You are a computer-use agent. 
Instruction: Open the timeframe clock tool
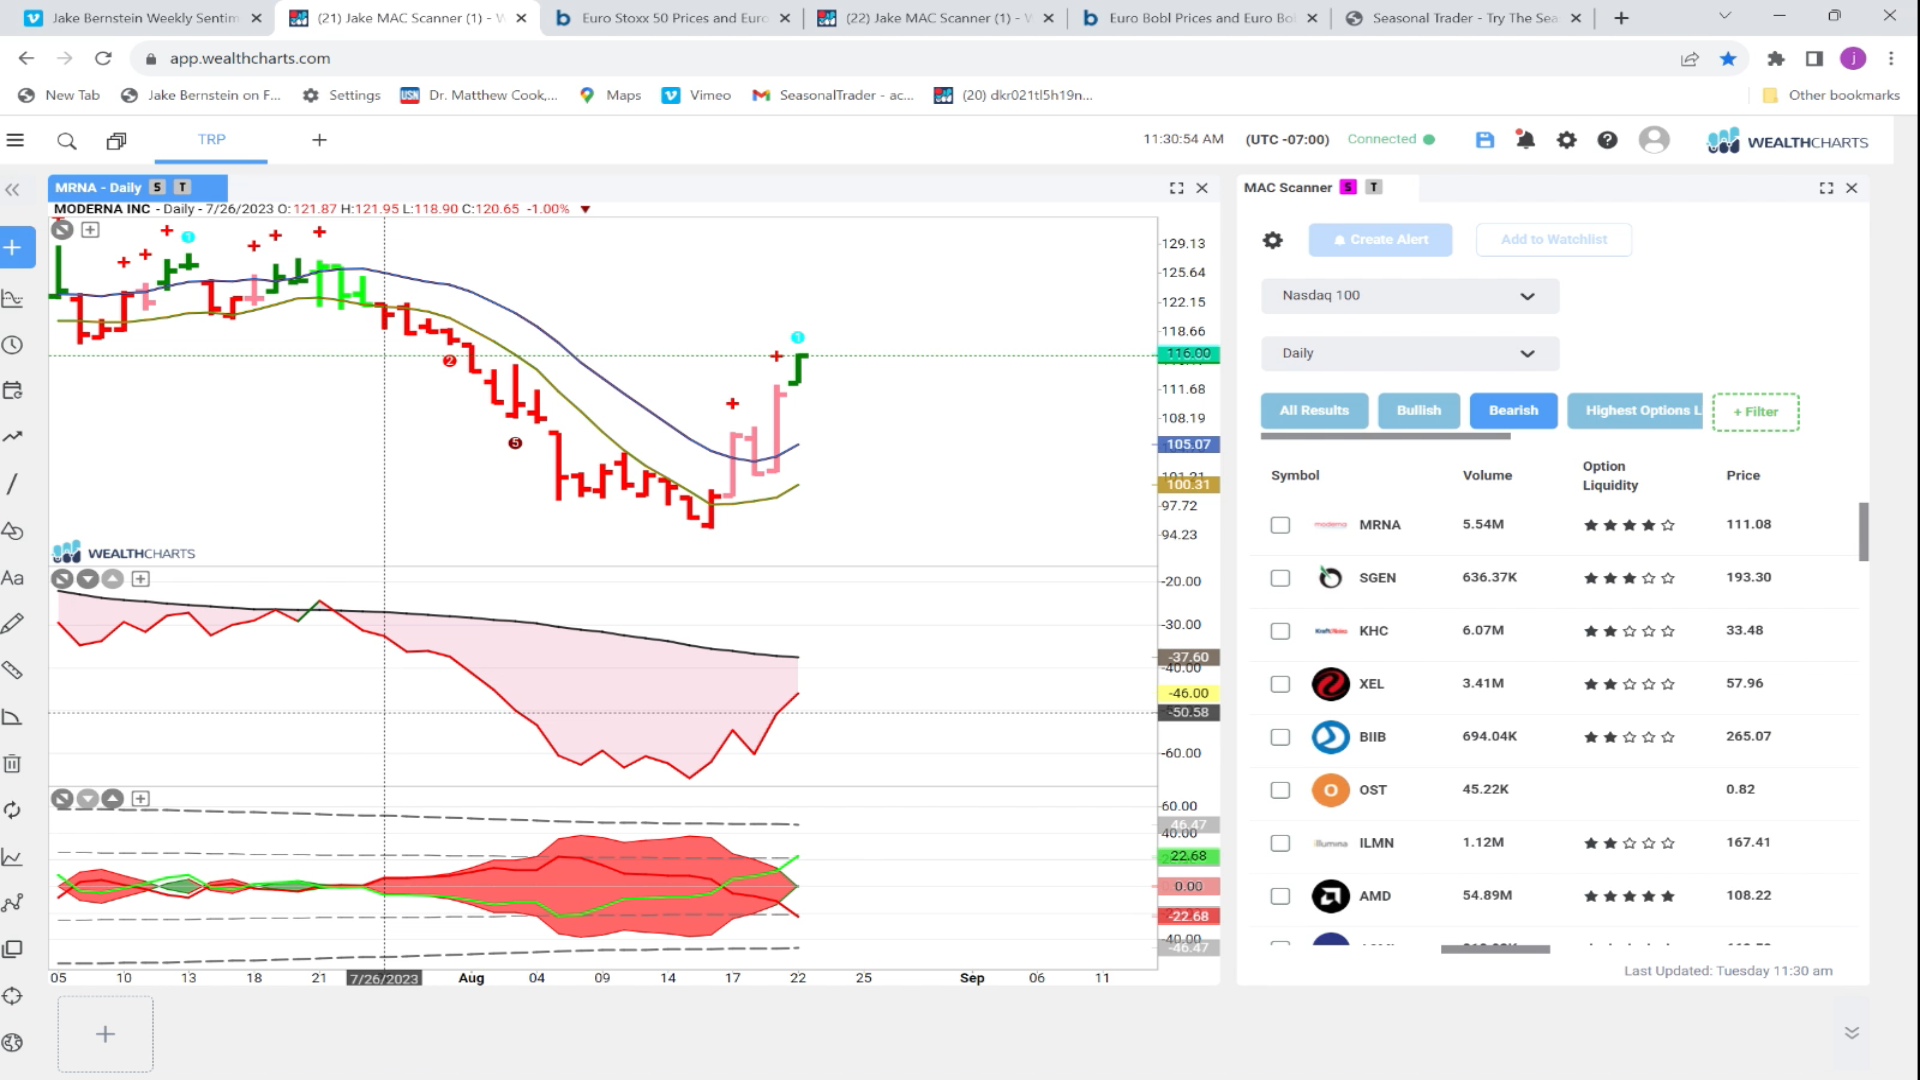13,345
